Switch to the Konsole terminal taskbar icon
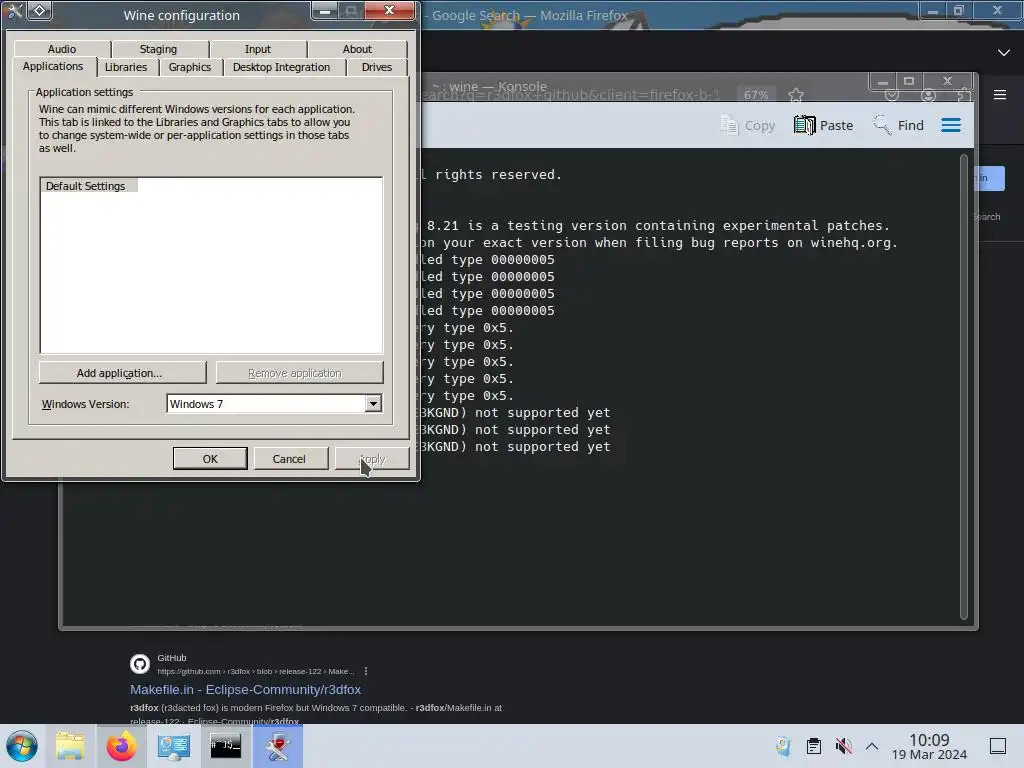 pyautogui.click(x=225, y=746)
